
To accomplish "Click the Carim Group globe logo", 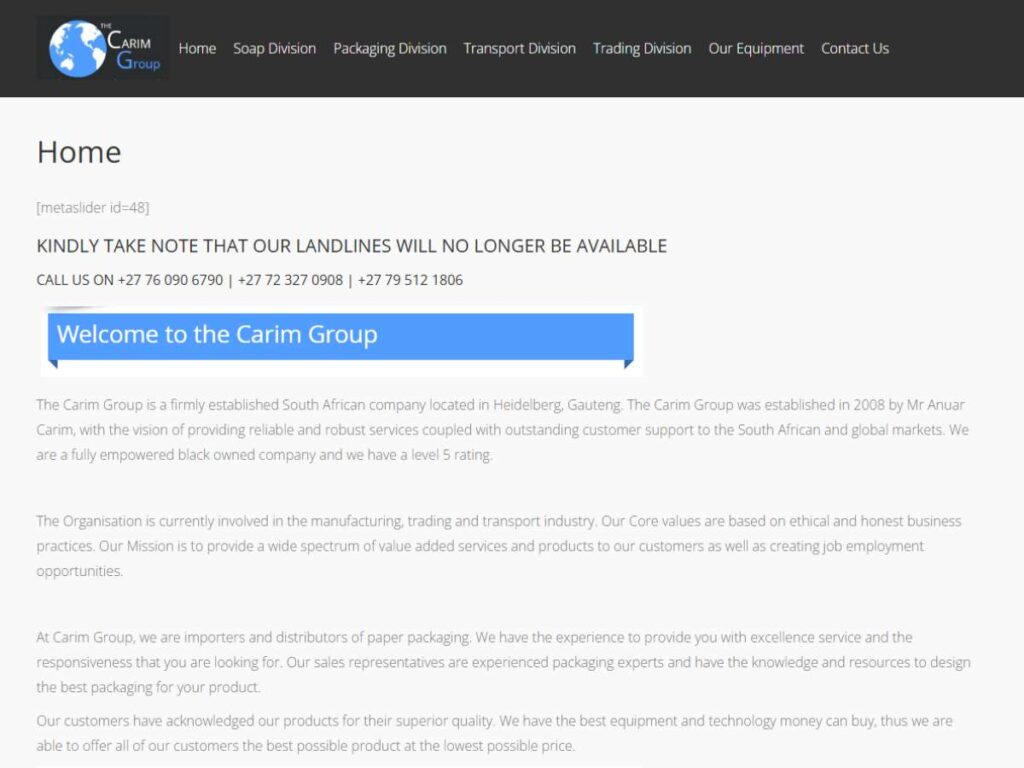I will (x=103, y=48).
